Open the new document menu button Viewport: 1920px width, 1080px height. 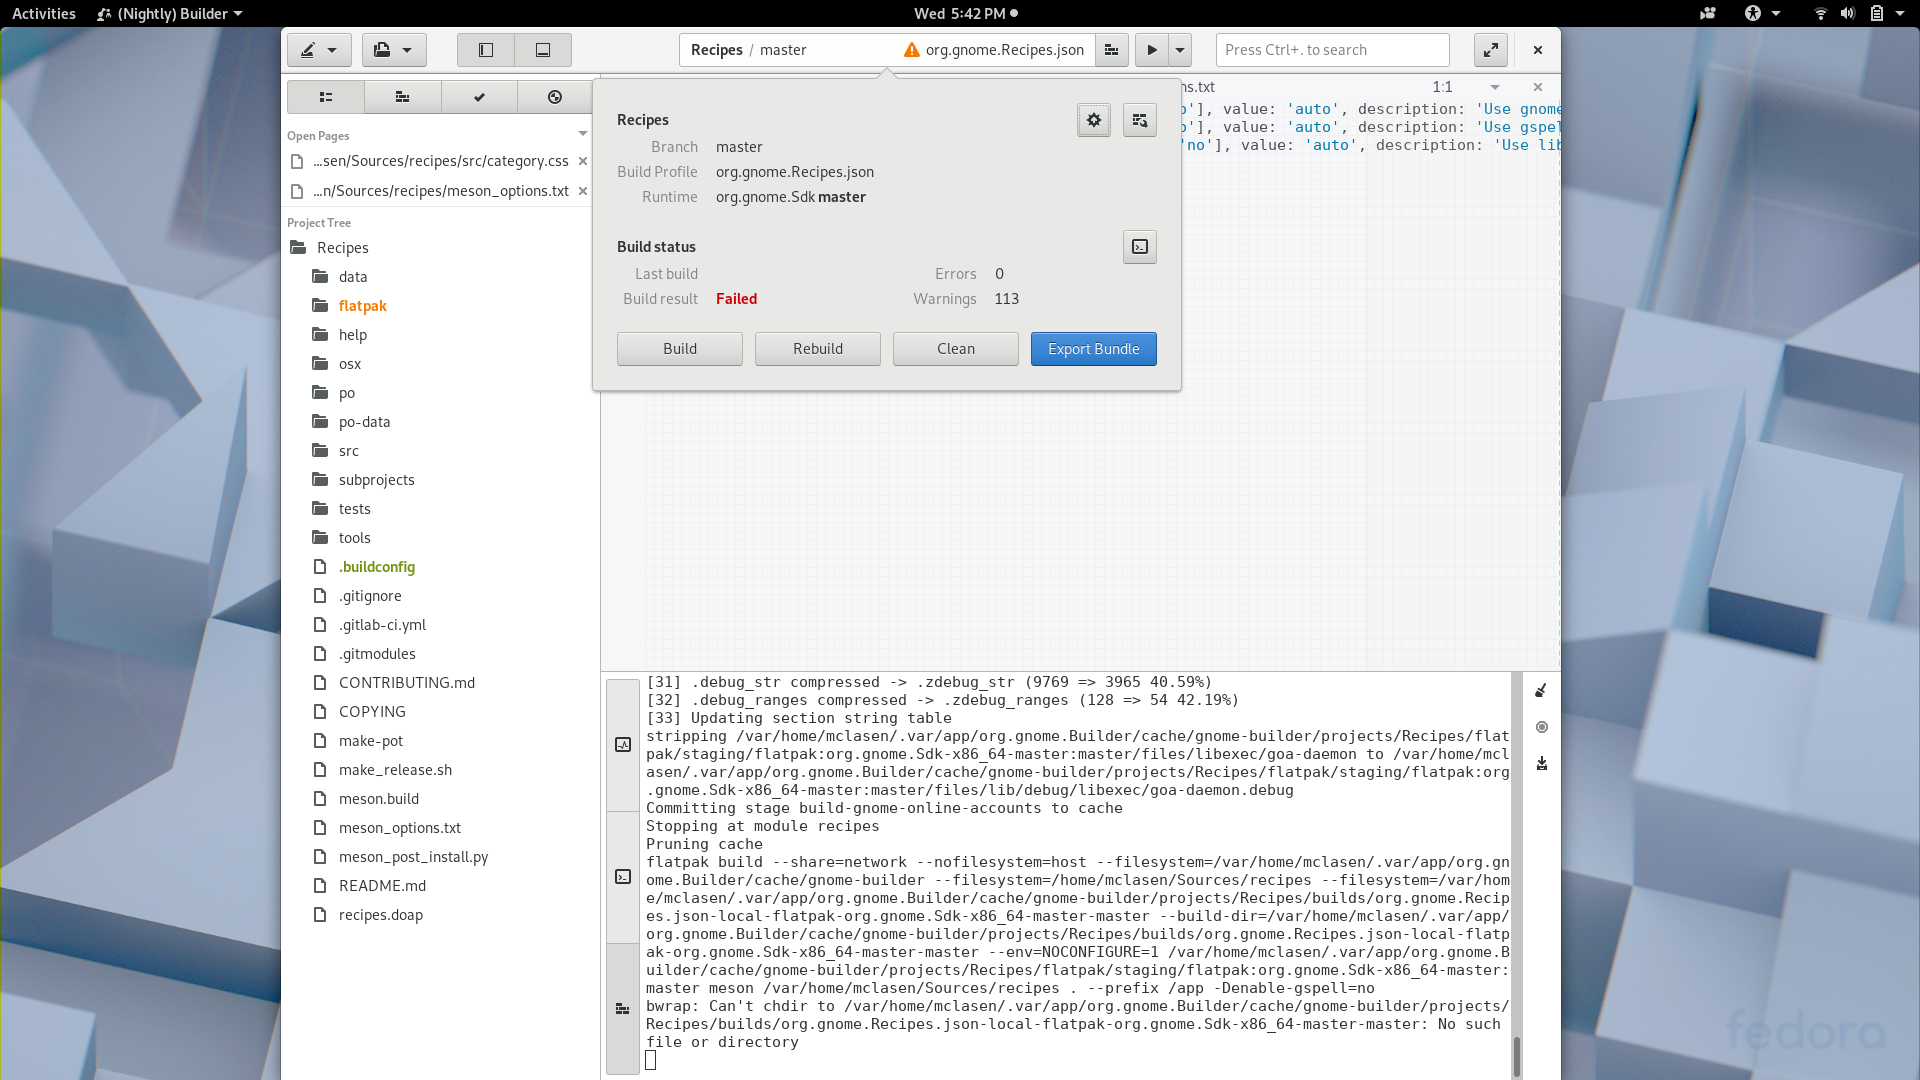coord(393,50)
